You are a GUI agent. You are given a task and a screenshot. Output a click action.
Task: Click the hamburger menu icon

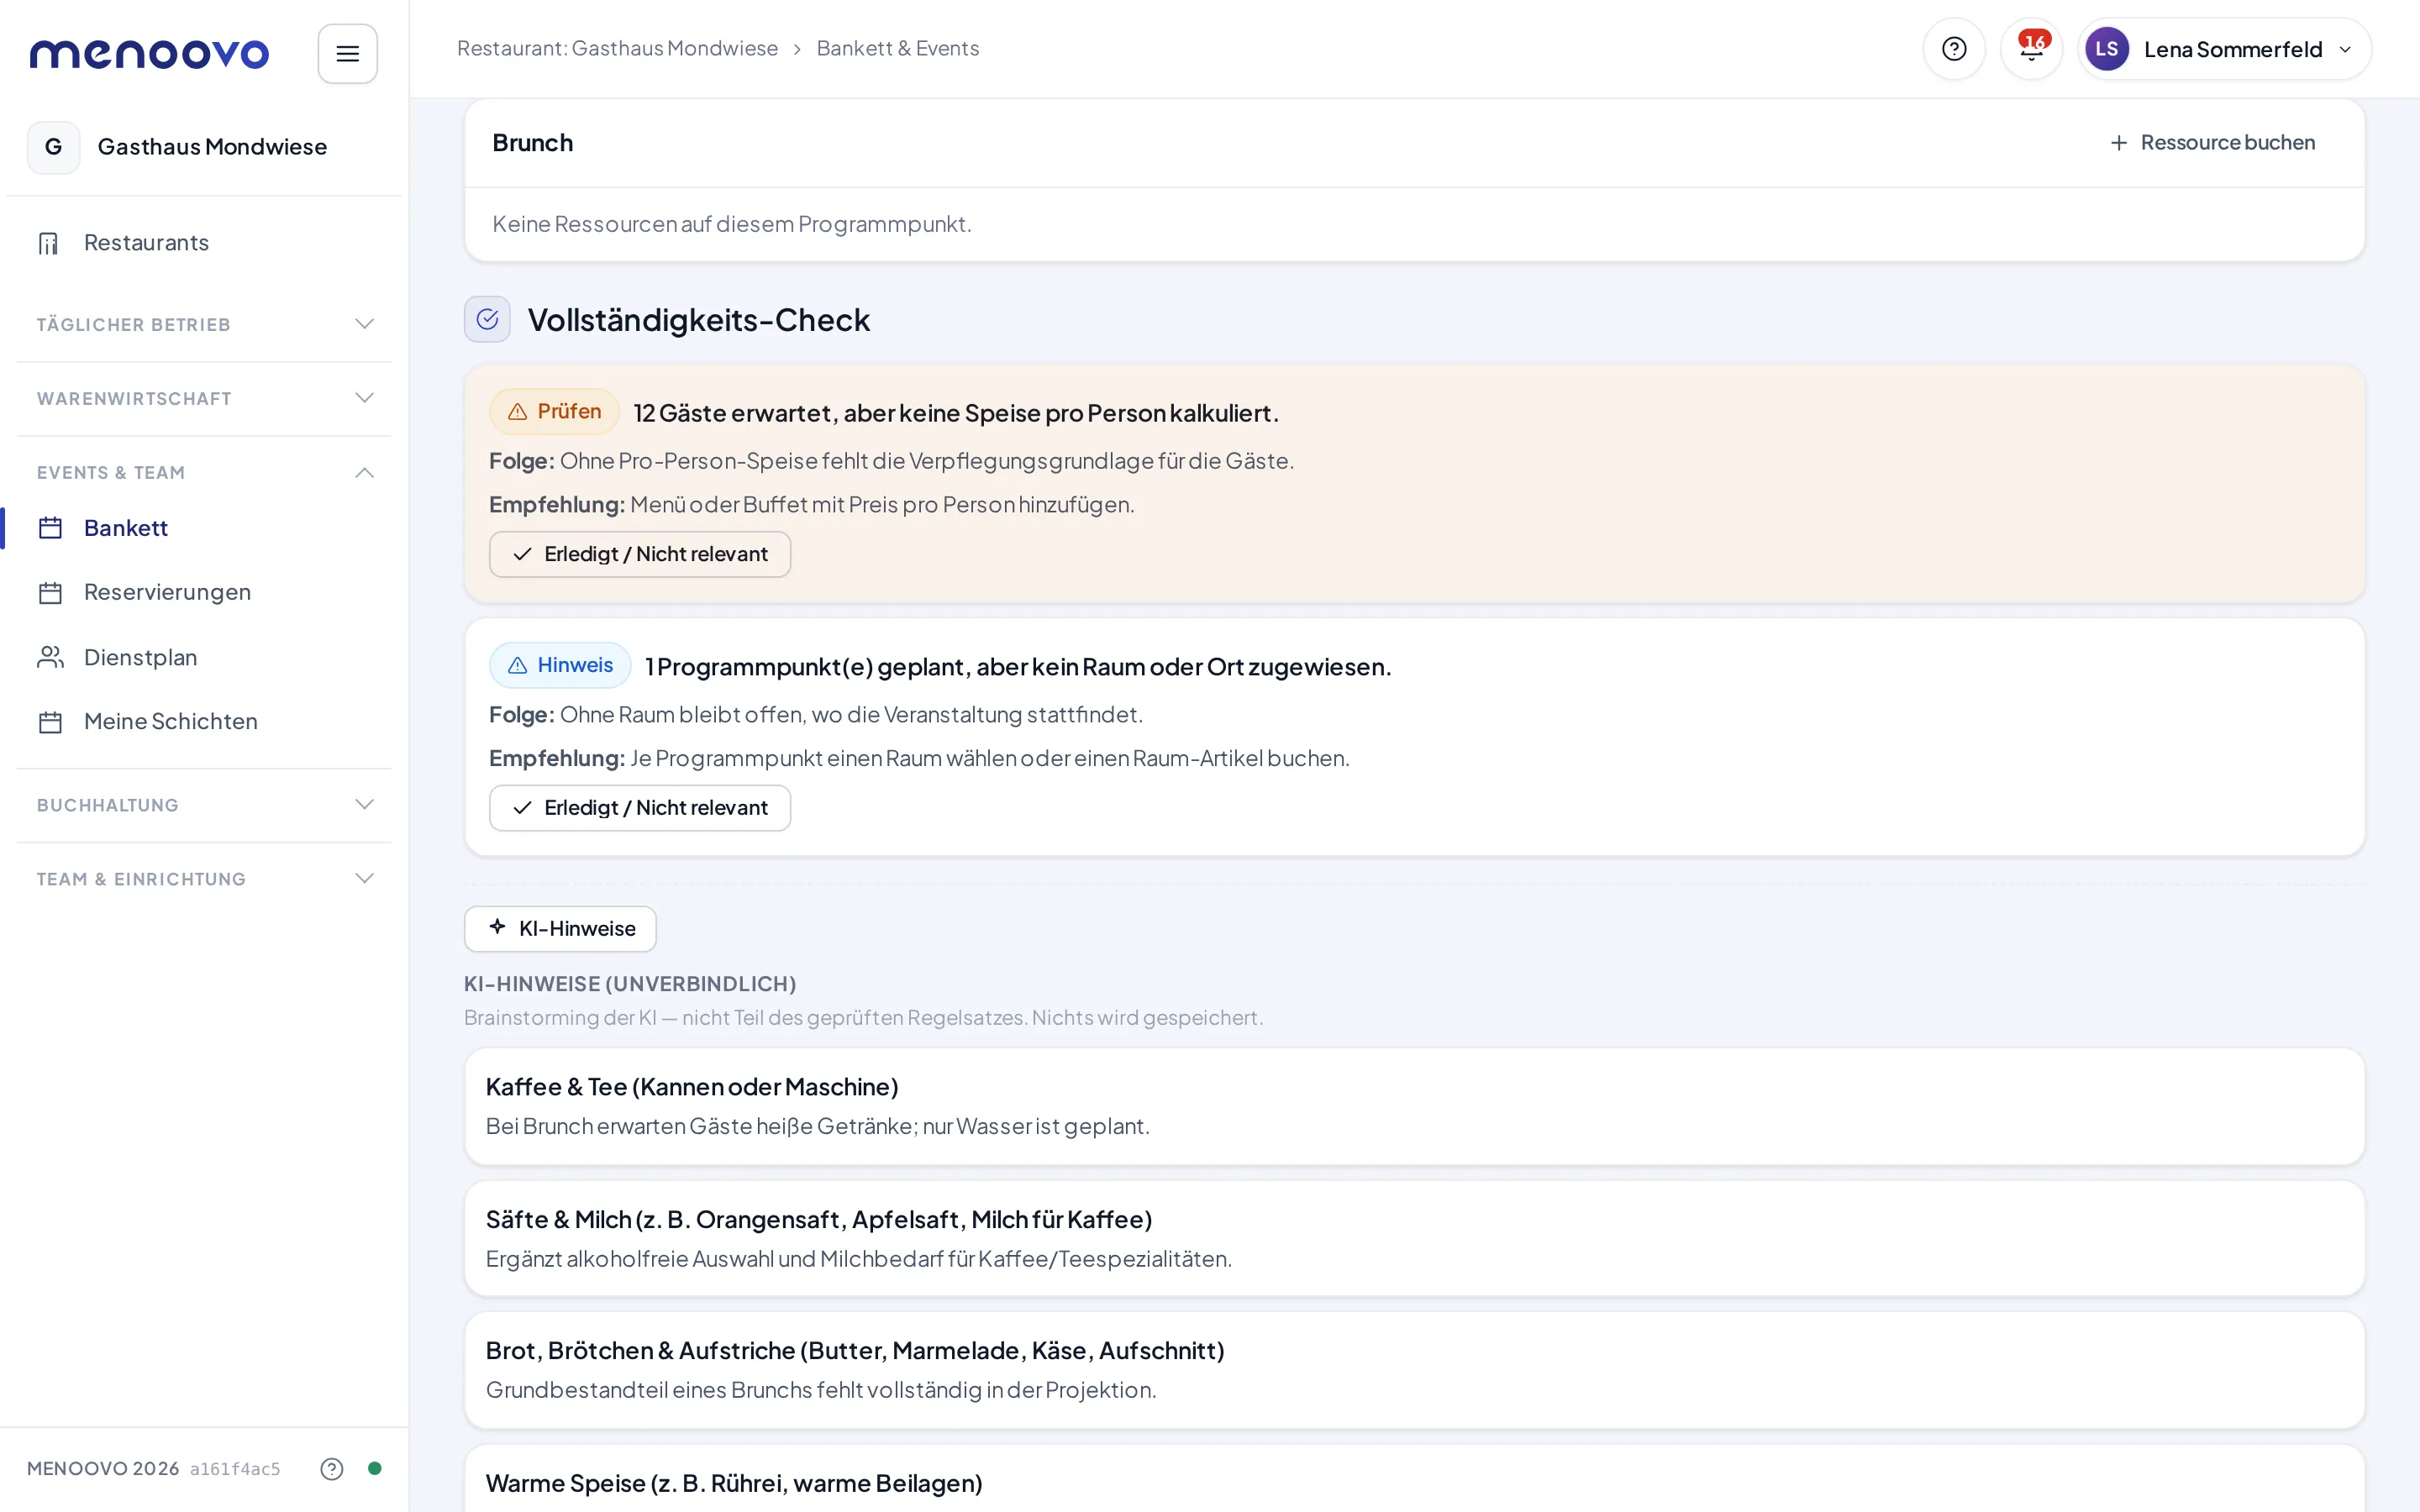(x=347, y=53)
